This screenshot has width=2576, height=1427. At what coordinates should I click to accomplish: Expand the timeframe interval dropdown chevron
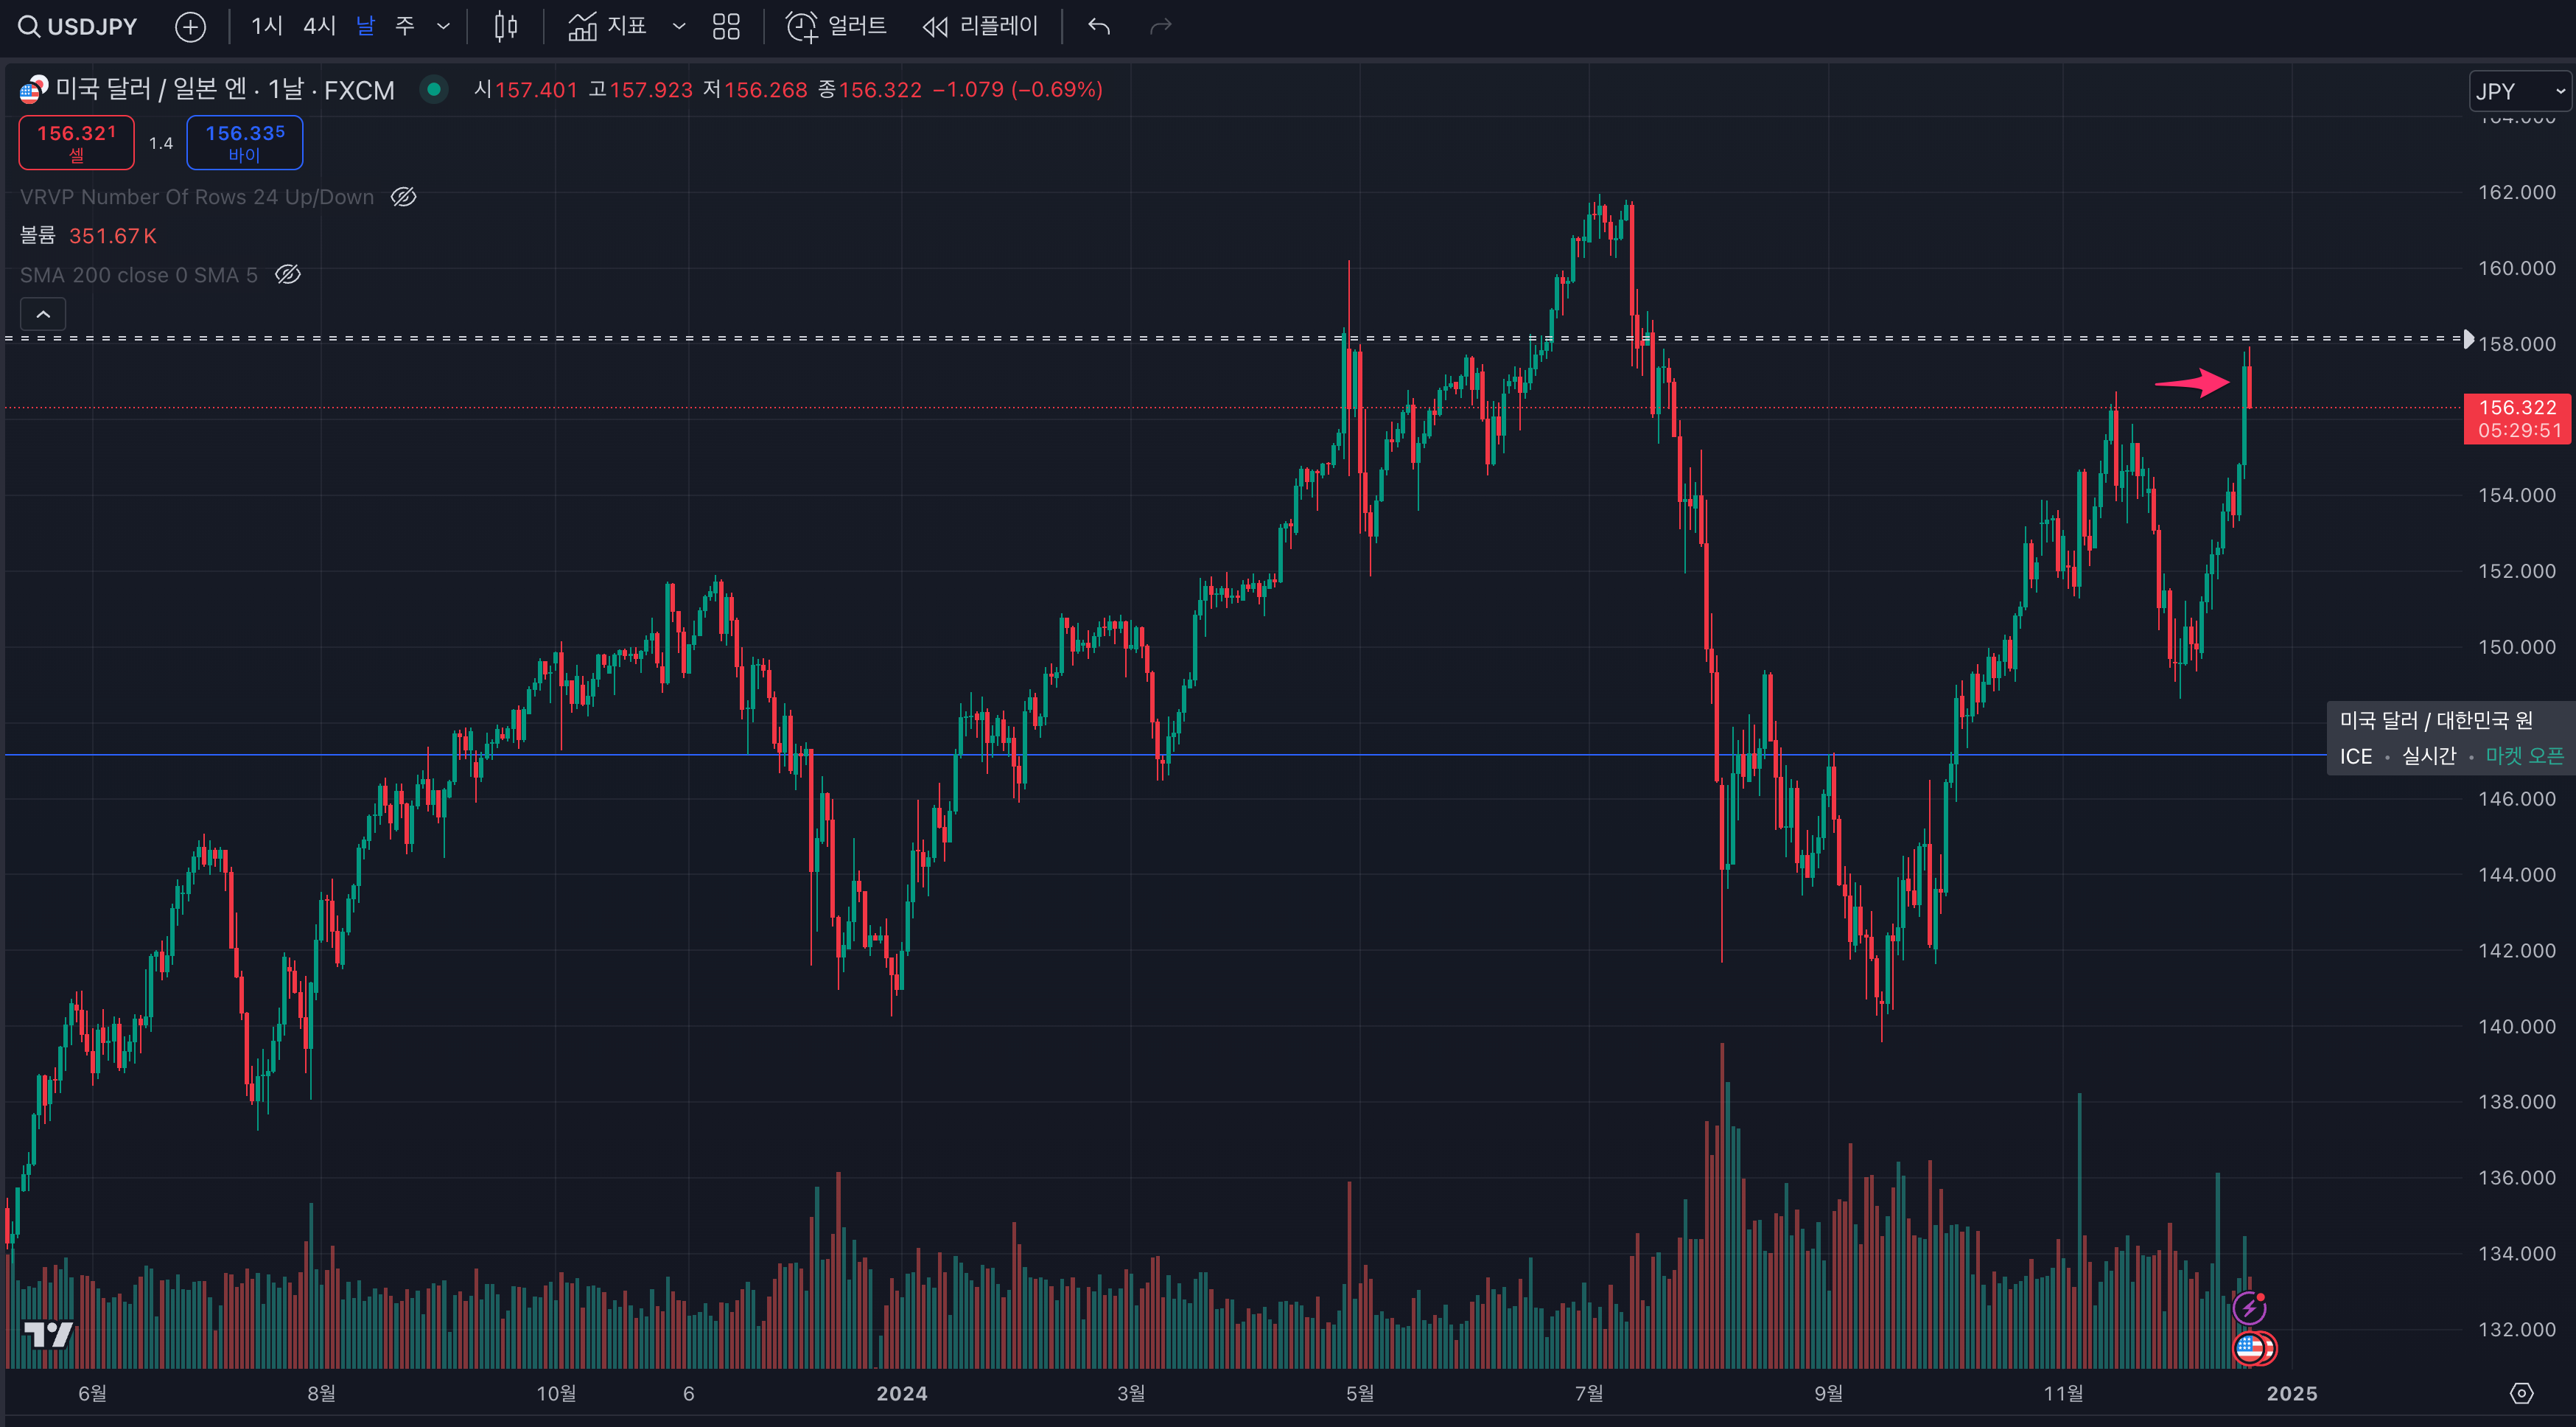(x=443, y=27)
